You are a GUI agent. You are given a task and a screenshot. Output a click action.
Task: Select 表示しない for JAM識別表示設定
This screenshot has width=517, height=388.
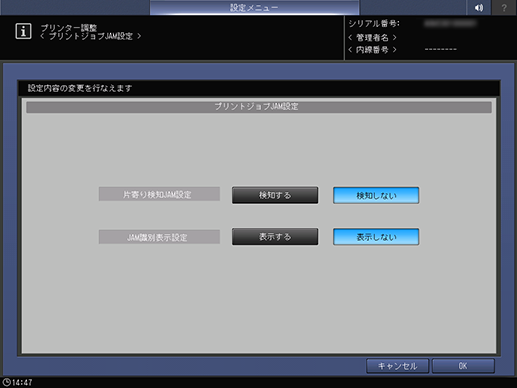tap(376, 237)
